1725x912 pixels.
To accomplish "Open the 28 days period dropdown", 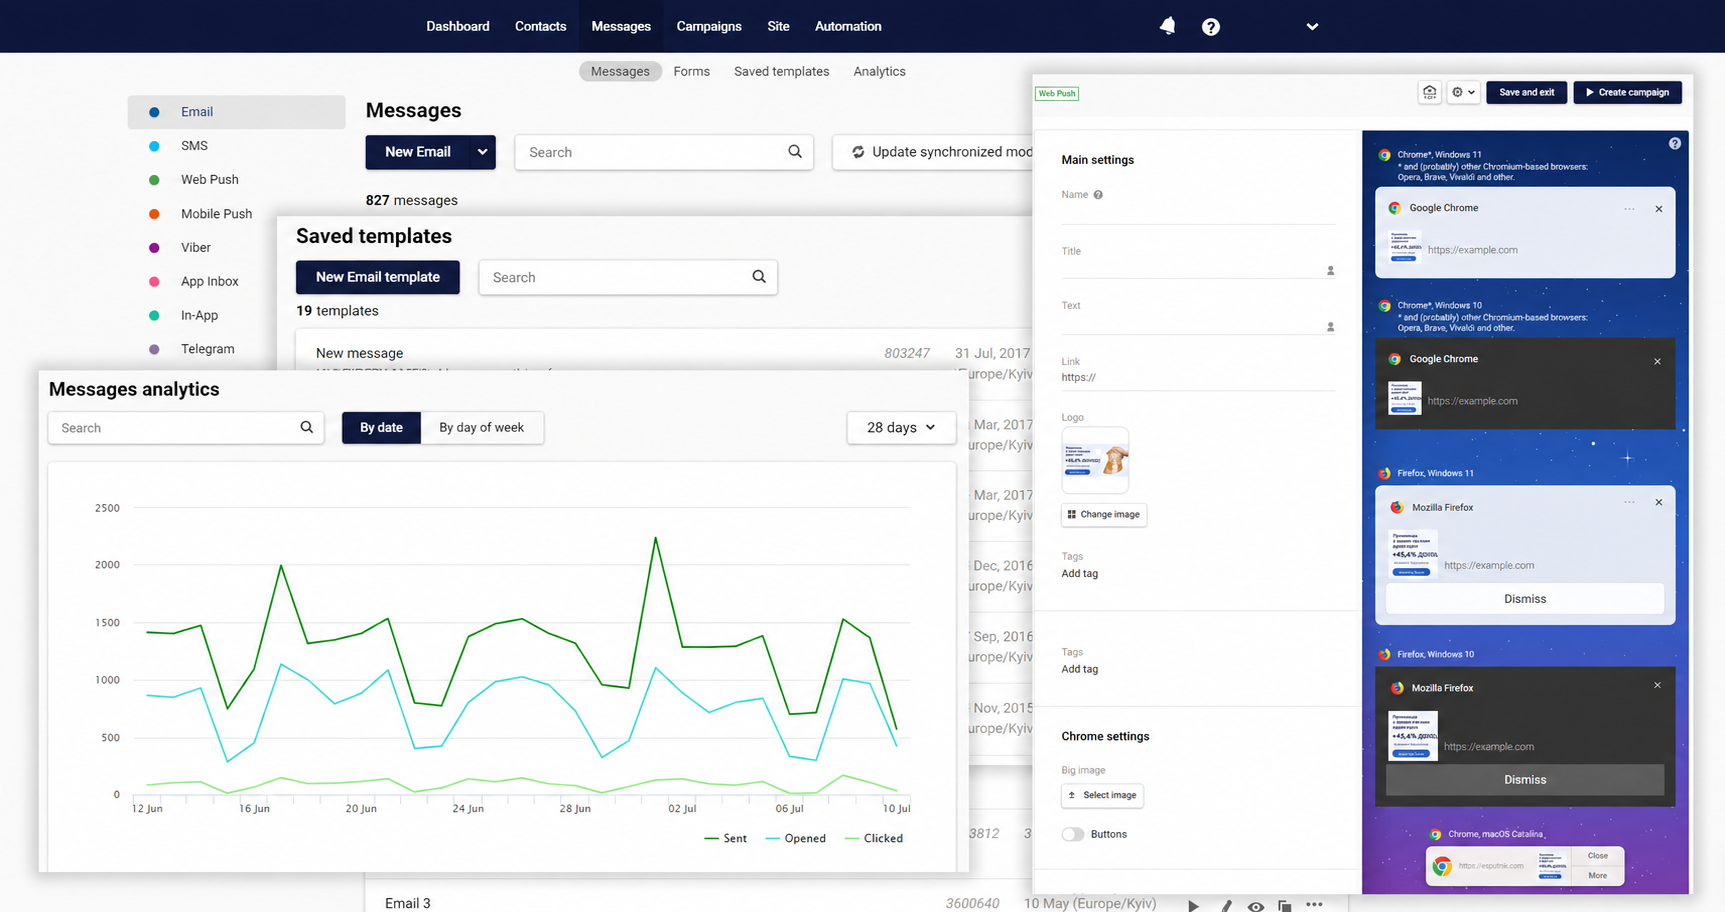I will point(901,428).
